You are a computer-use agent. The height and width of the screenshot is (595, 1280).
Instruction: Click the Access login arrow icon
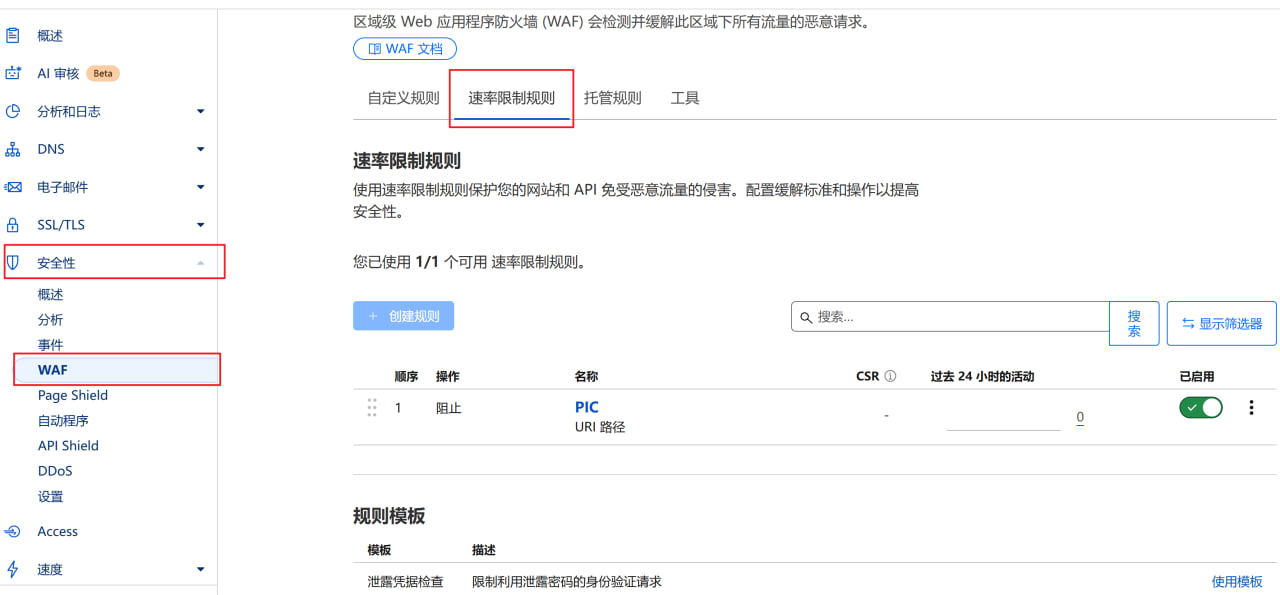tap(13, 532)
